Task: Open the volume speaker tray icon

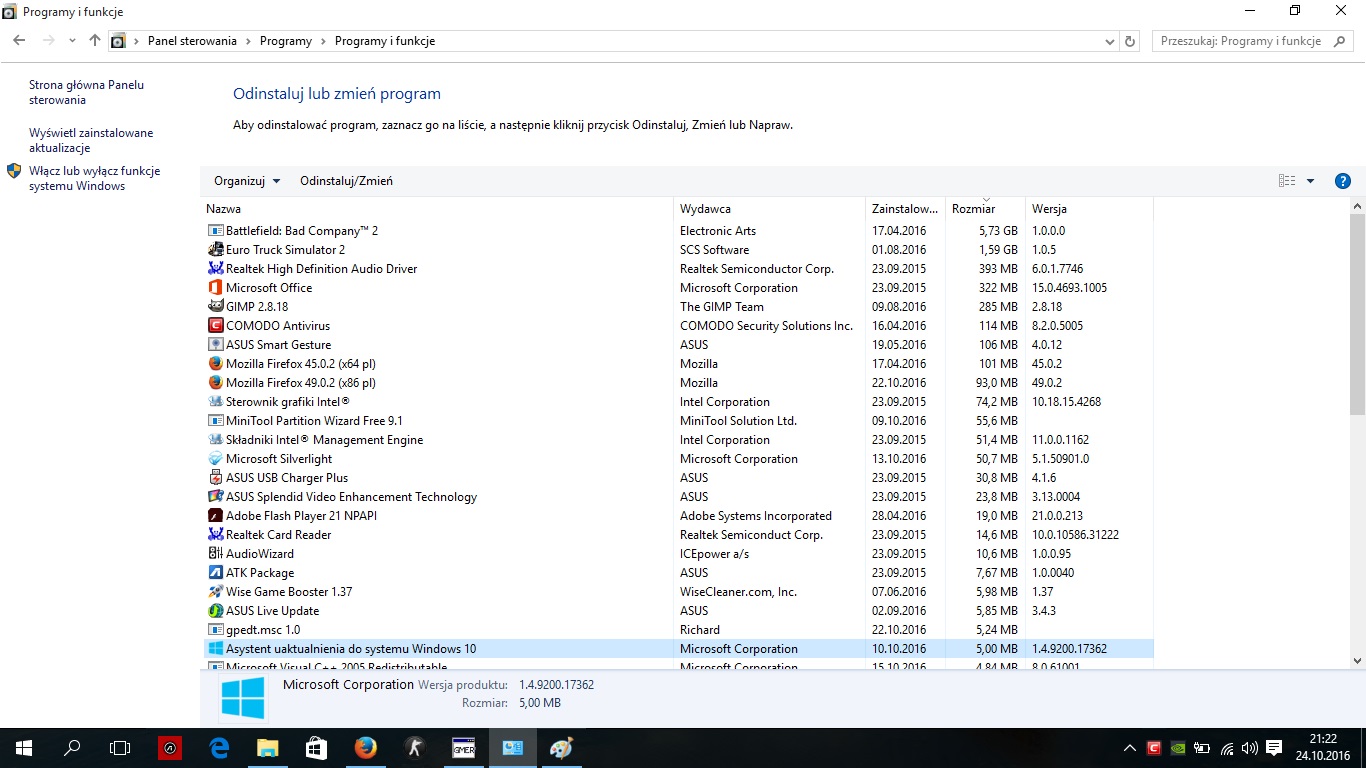Action: (x=1249, y=747)
